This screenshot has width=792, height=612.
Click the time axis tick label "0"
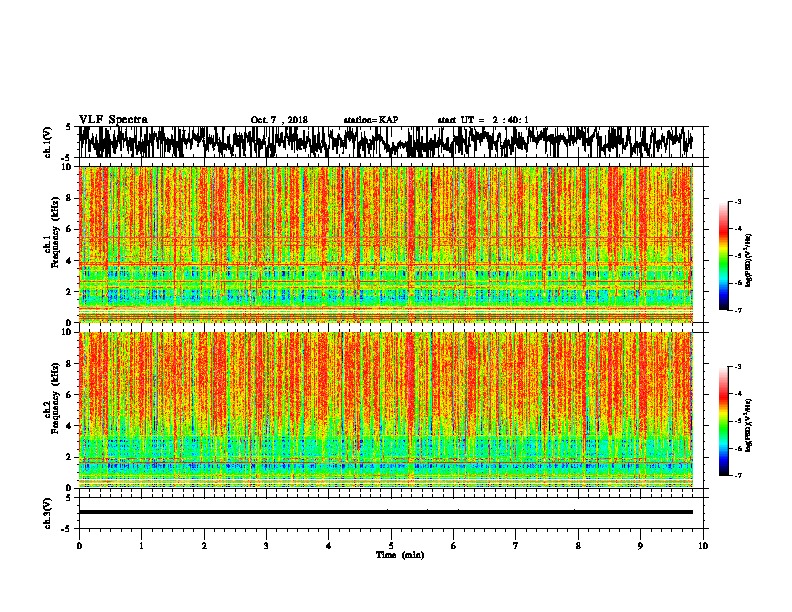point(79,546)
